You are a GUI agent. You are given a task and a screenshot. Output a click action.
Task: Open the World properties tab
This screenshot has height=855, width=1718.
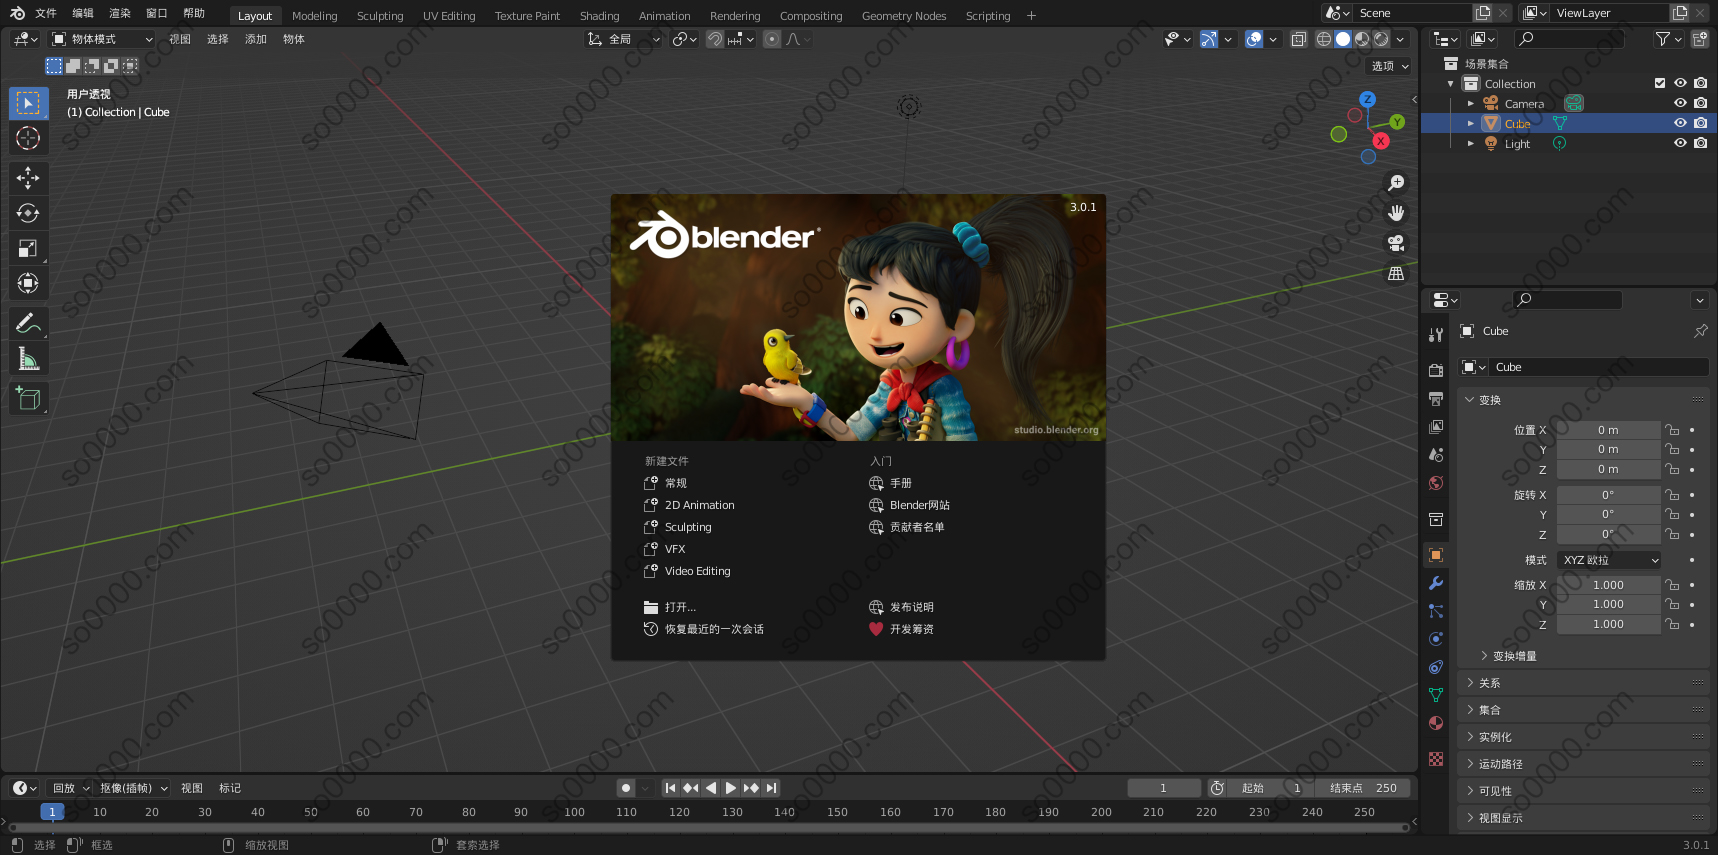tap(1436, 483)
